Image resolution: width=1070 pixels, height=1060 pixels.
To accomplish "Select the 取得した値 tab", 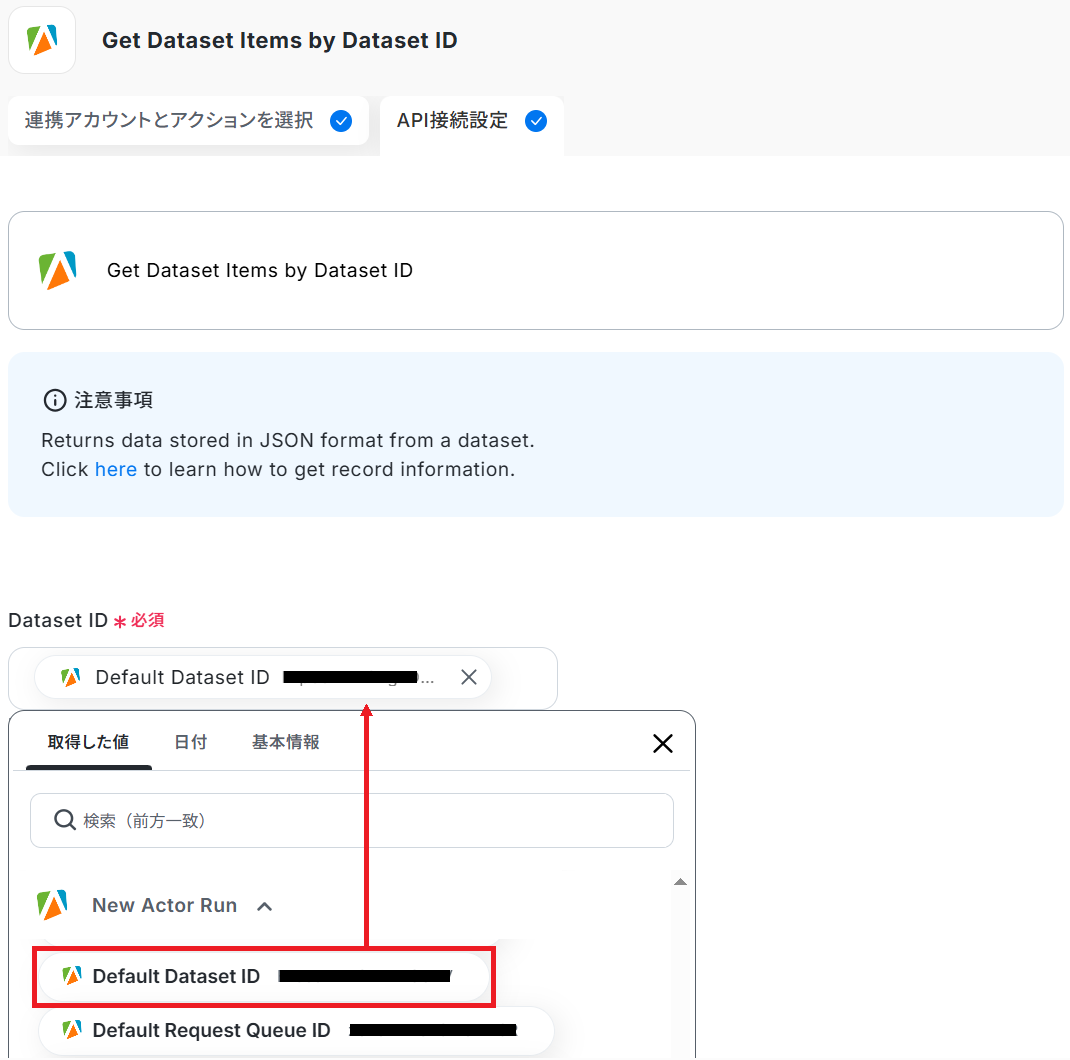I will click(89, 742).
